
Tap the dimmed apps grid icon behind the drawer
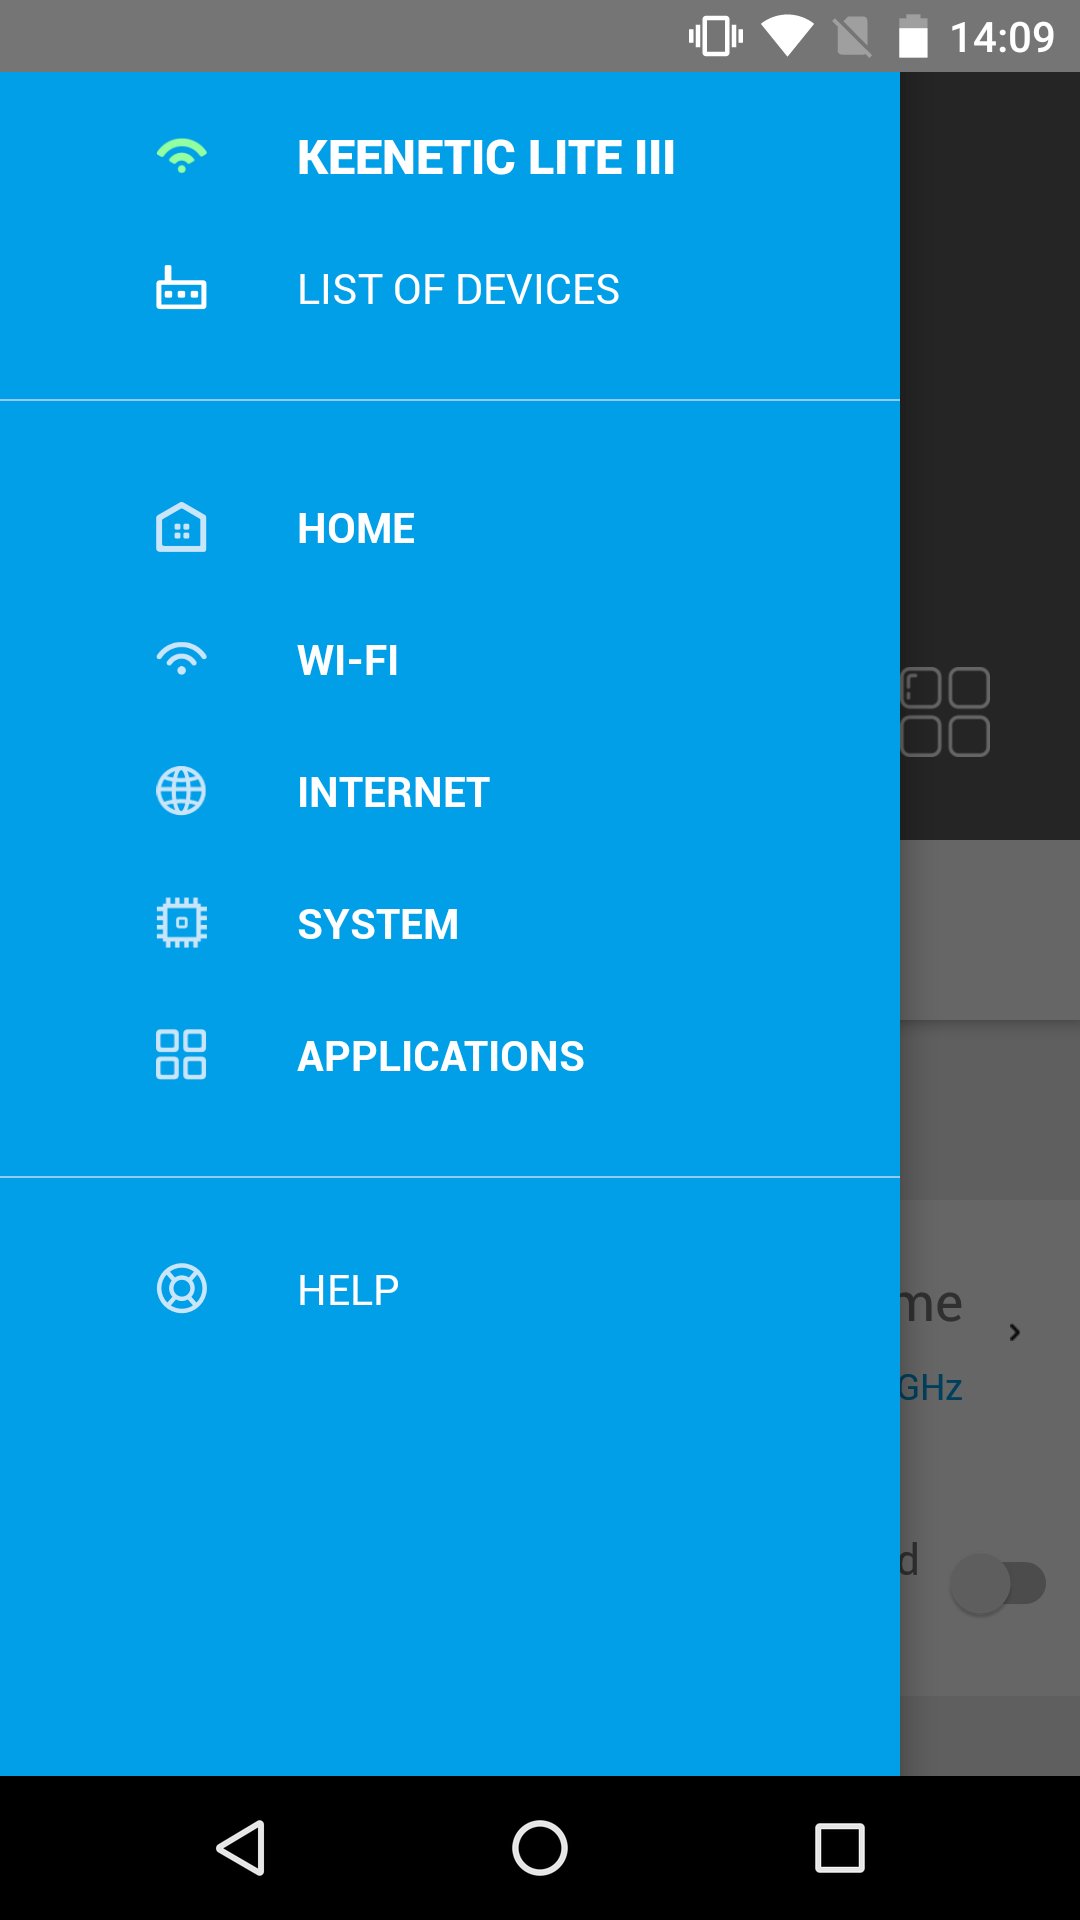945,712
